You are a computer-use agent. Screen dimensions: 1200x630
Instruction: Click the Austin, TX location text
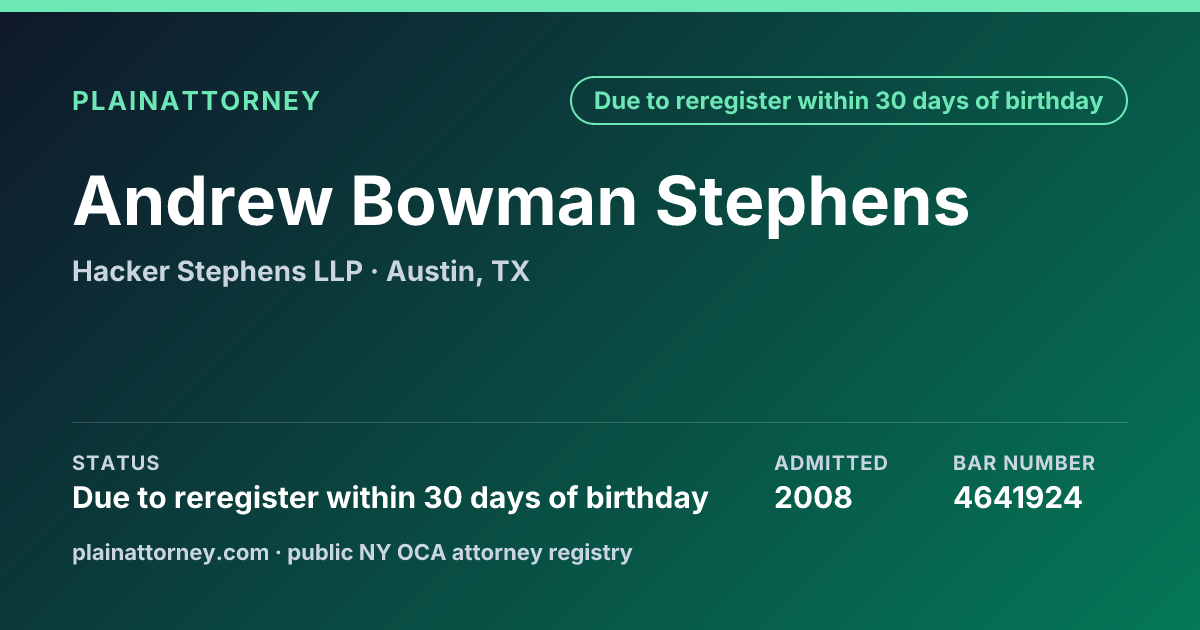[458, 271]
